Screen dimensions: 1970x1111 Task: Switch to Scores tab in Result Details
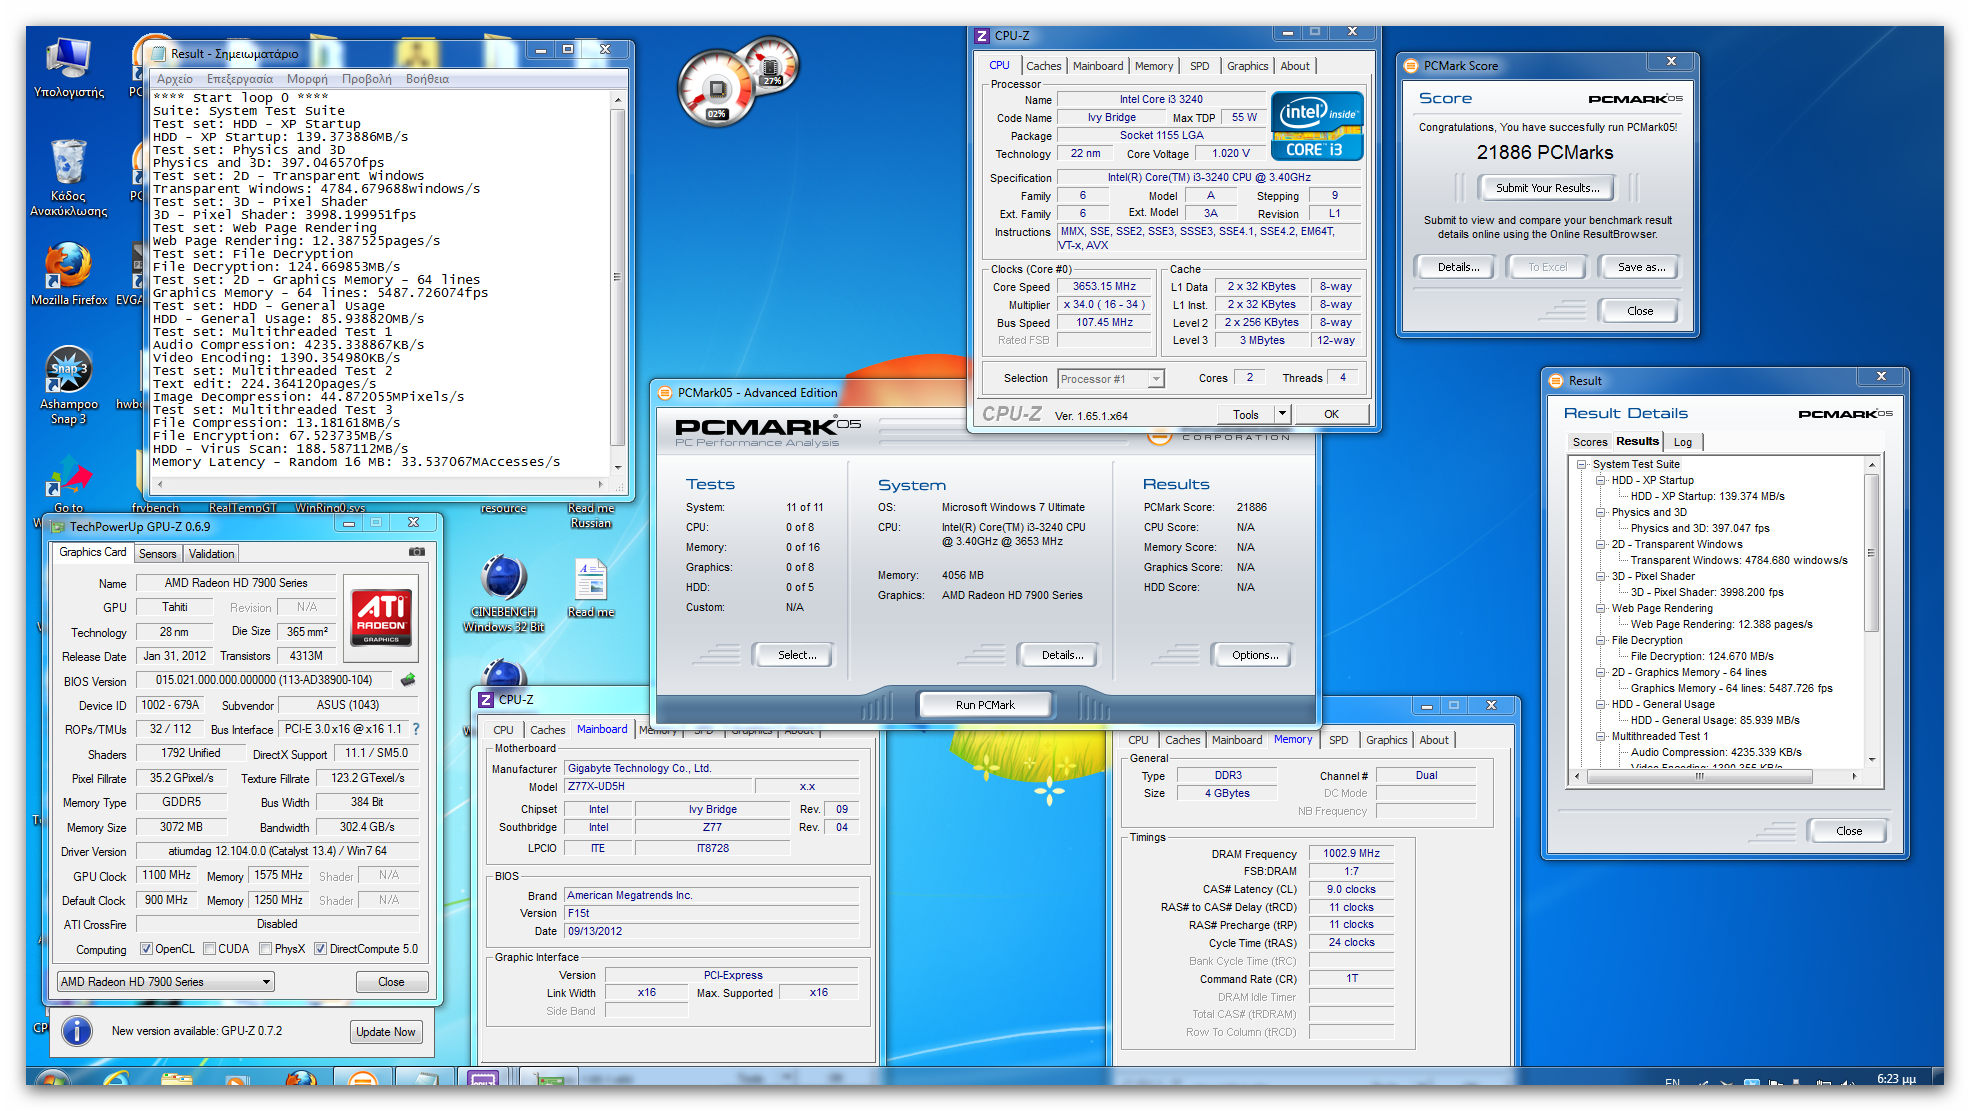(x=1589, y=442)
